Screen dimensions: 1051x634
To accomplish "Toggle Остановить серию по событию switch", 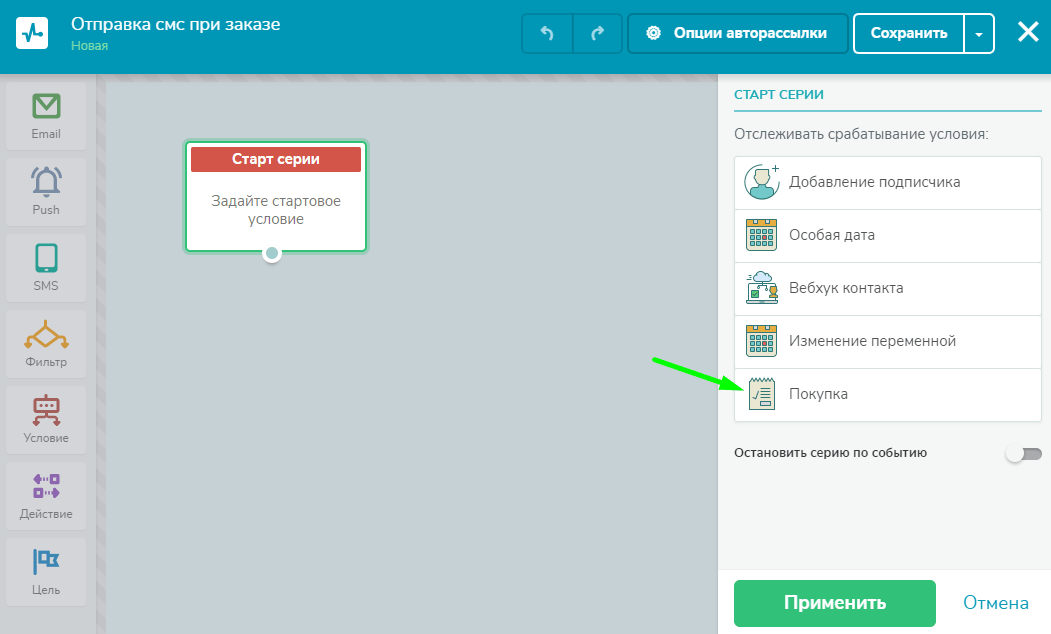I will point(1024,454).
